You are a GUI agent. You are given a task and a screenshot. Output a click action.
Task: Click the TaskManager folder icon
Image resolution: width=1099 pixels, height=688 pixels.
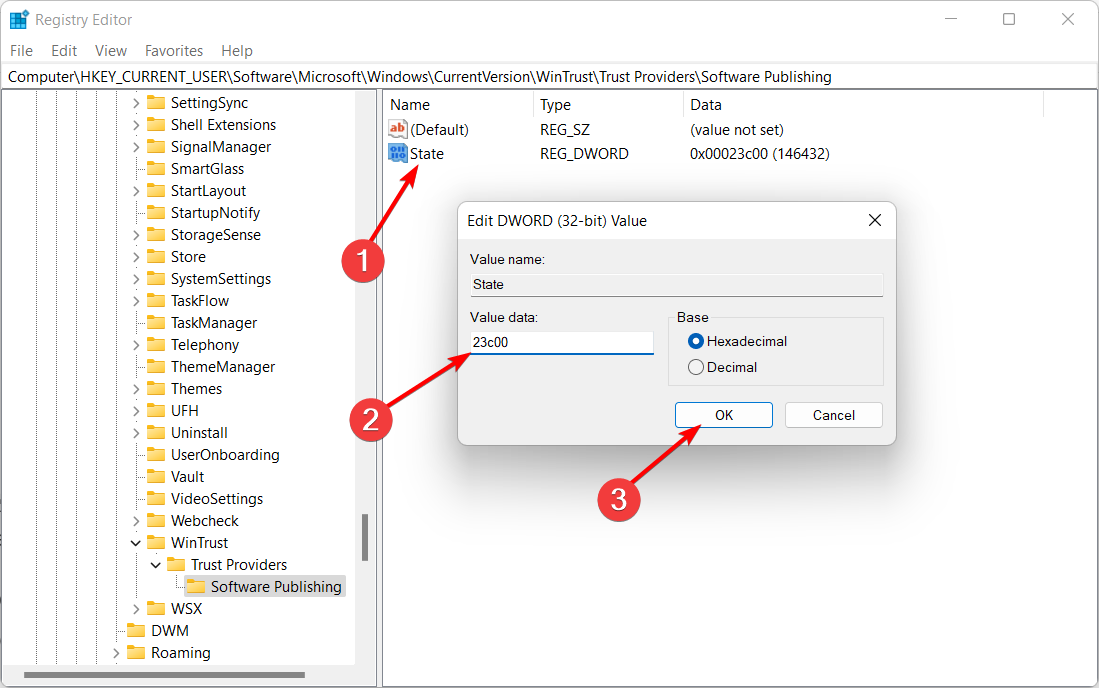[x=156, y=323]
